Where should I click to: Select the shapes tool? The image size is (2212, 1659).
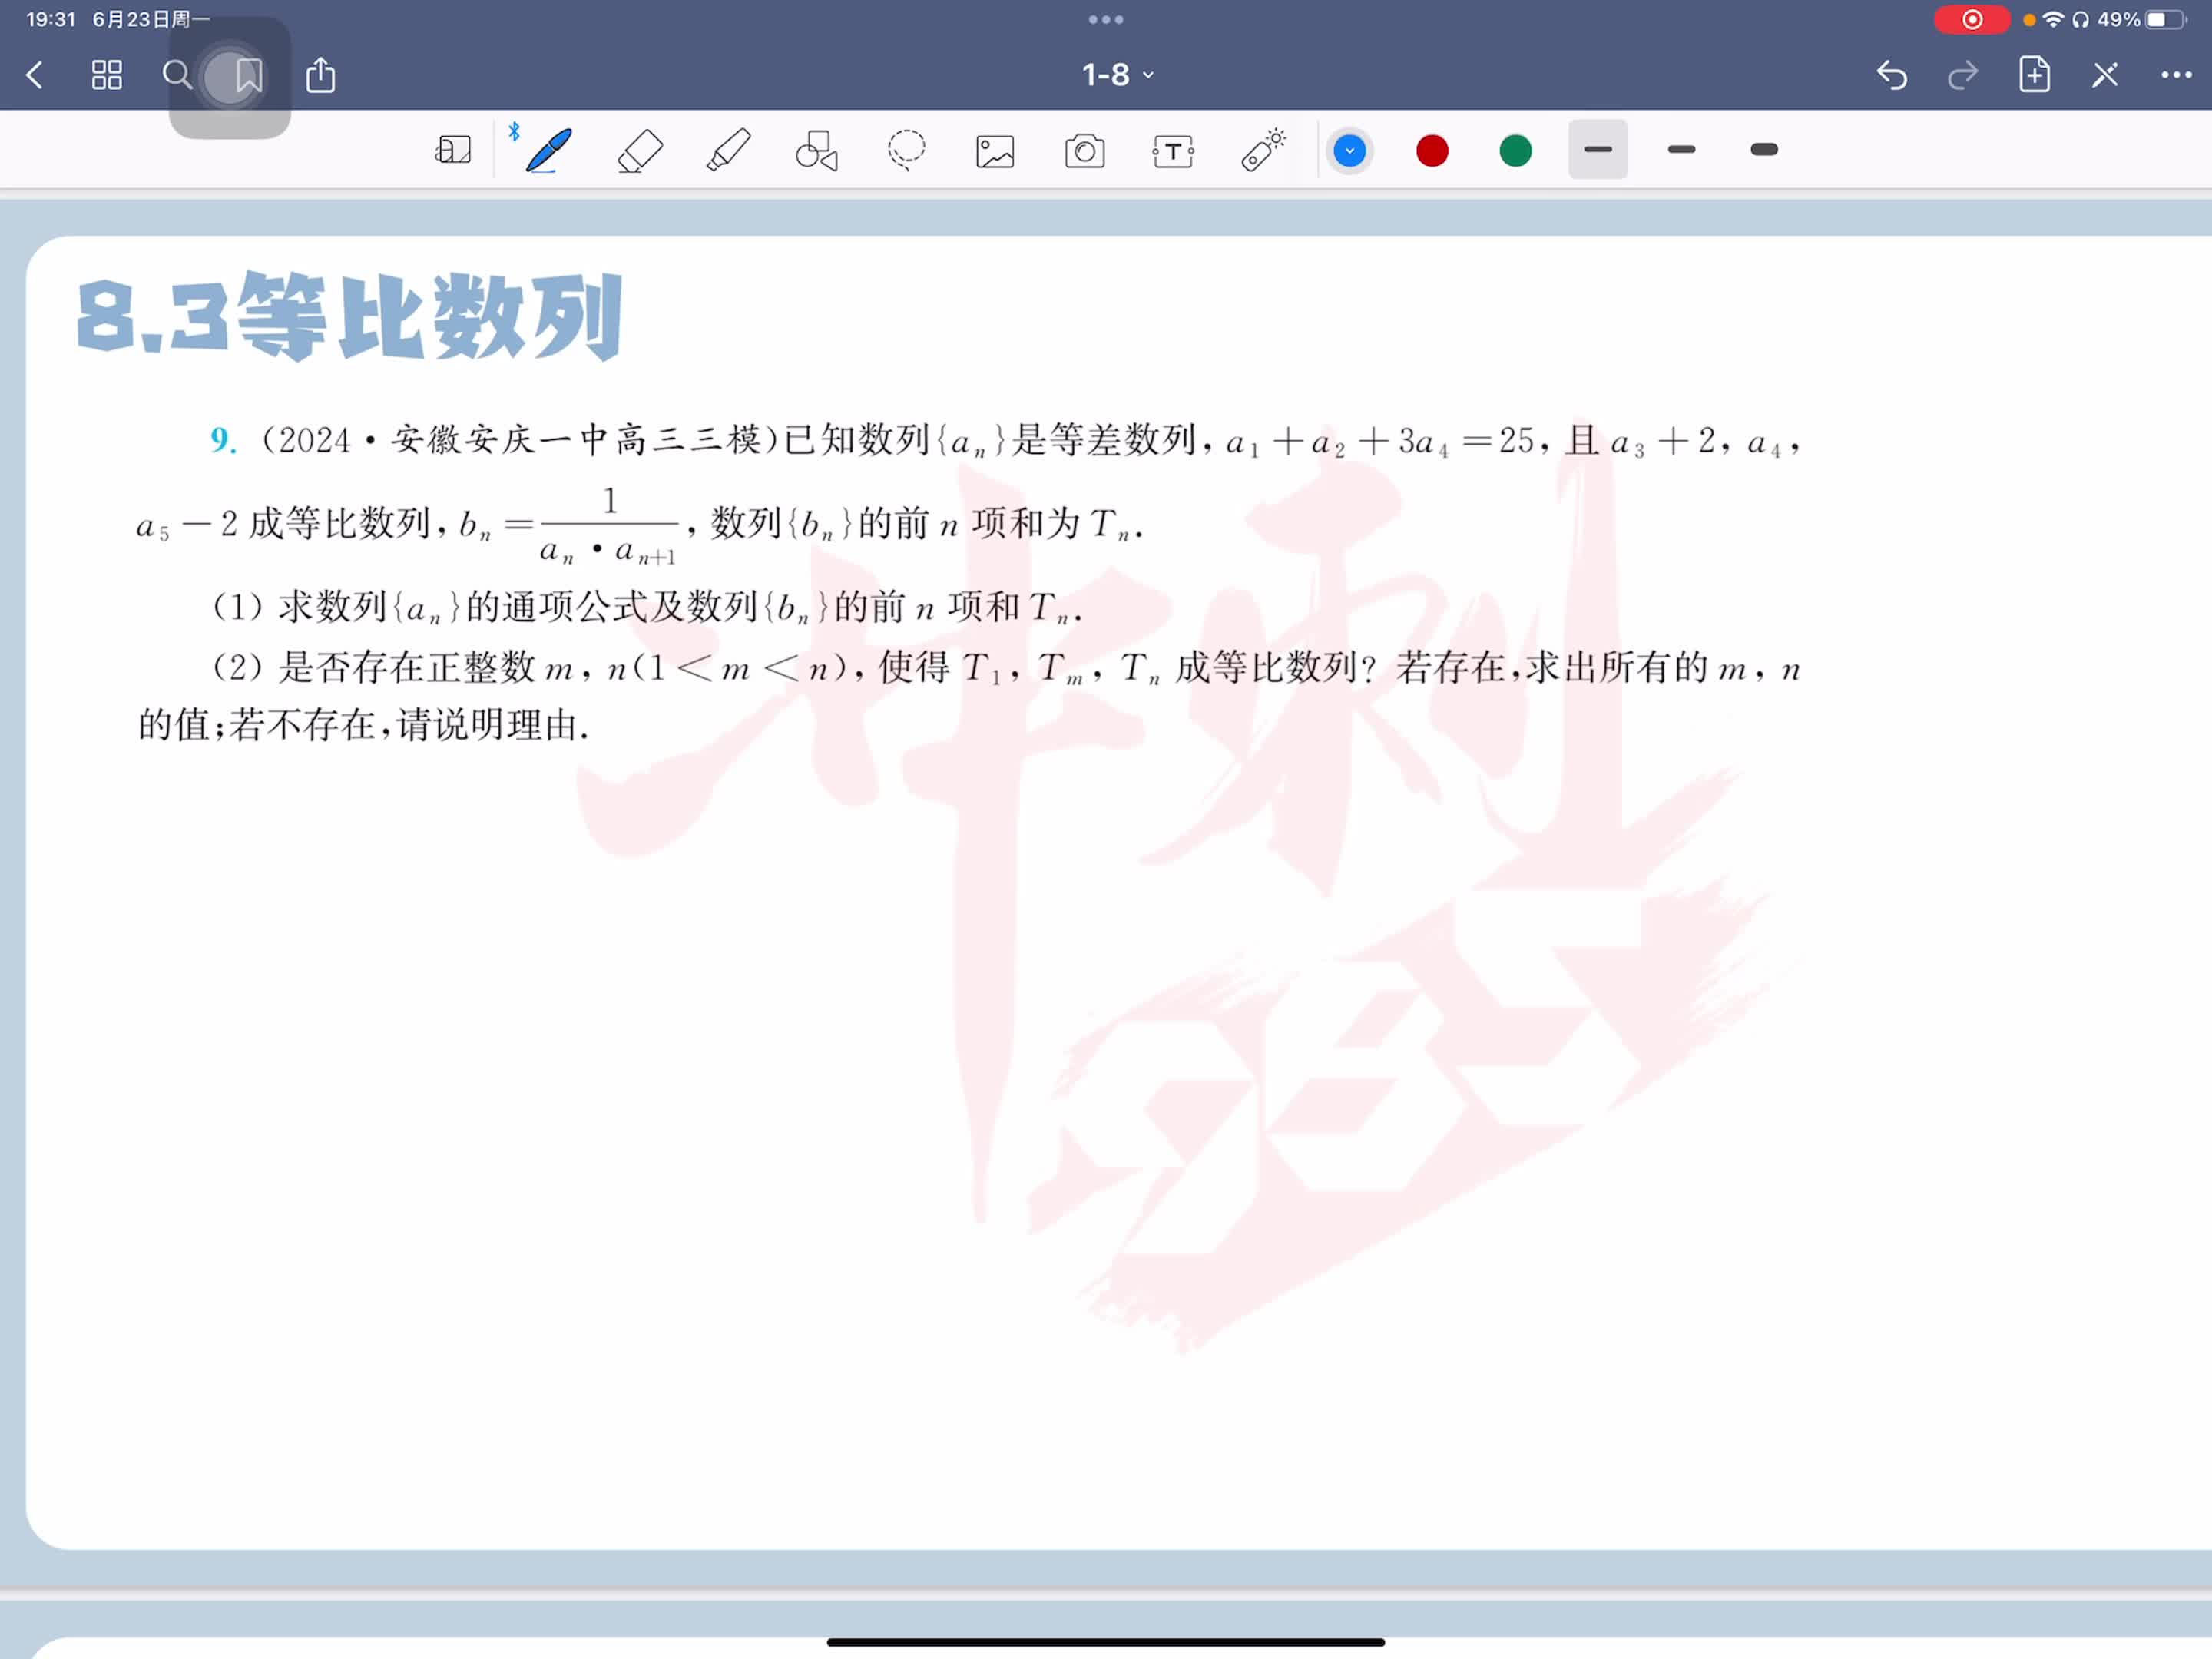(x=816, y=151)
